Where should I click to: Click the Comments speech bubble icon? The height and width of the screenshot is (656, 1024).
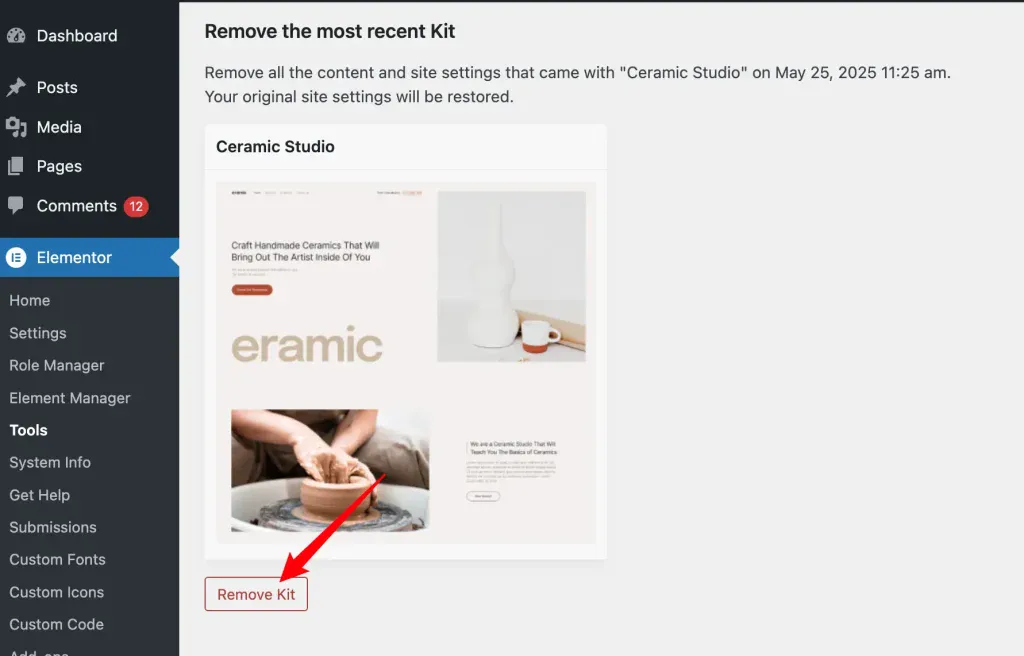[16, 206]
